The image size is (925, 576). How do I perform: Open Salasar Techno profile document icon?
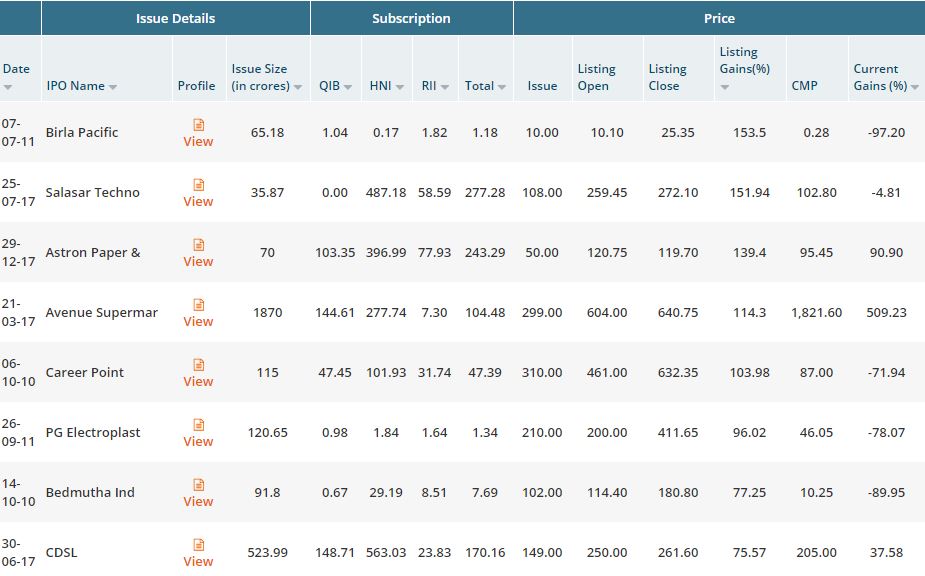tap(198, 185)
